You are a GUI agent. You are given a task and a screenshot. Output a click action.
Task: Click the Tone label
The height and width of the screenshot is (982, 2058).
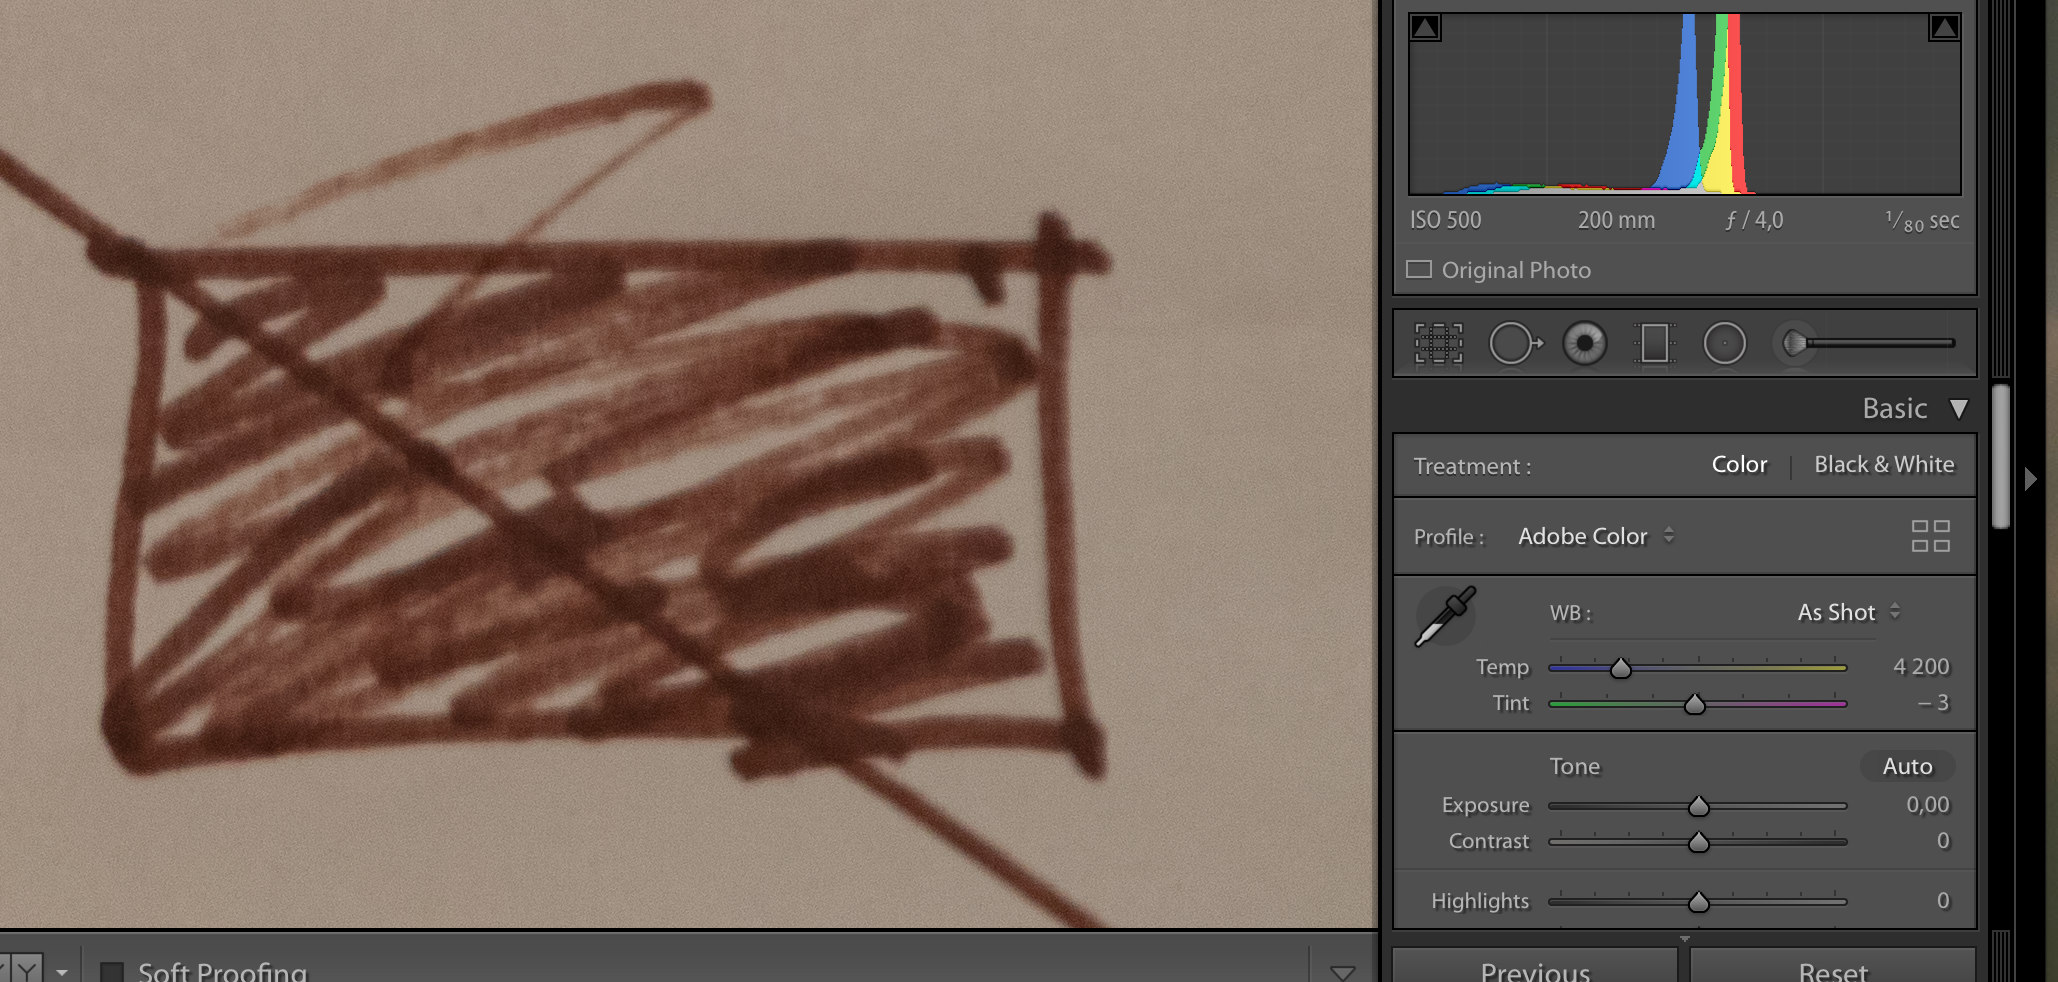tap(1574, 766)
